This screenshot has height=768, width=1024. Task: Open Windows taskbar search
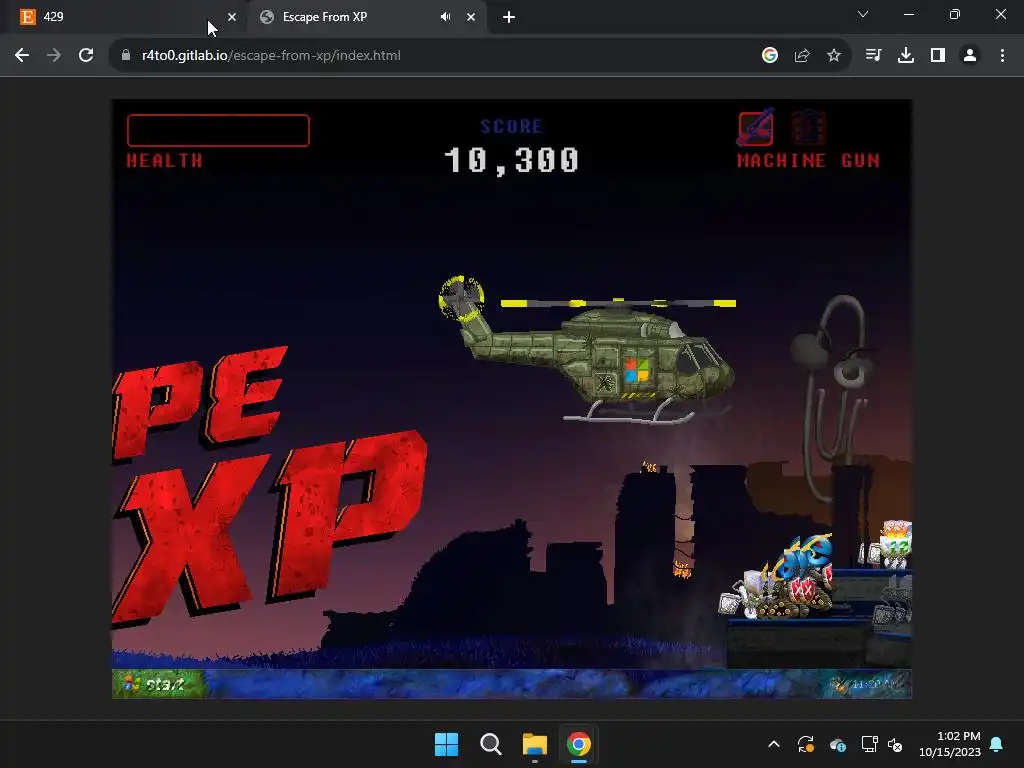click(490, 744)
